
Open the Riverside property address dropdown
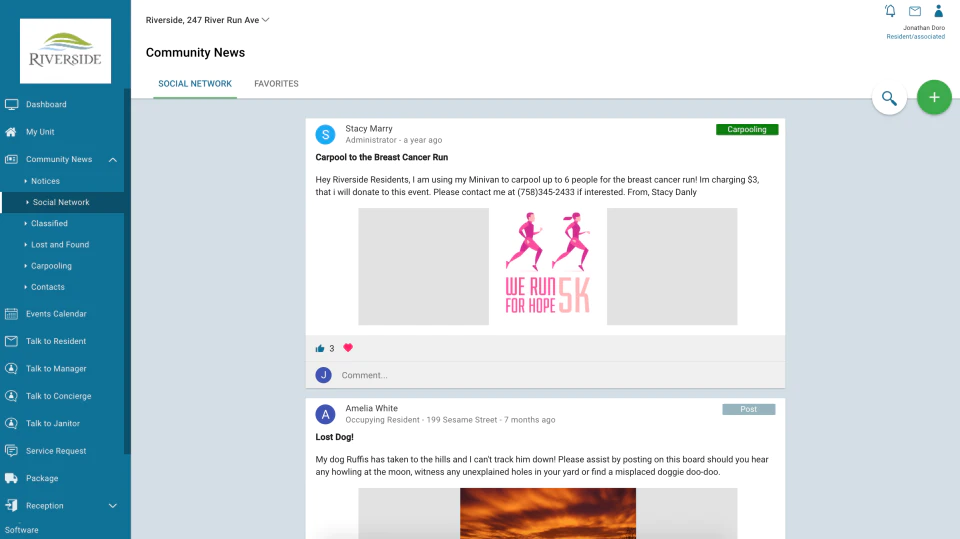point(208,20)
